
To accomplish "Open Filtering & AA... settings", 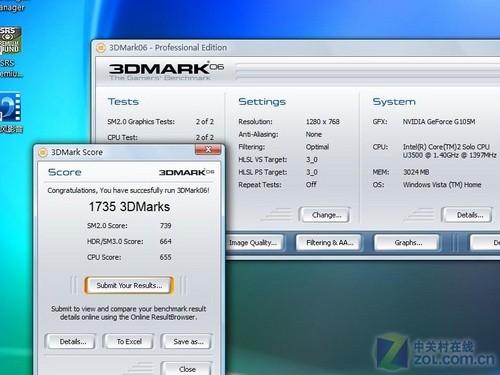I will point(330,243).
